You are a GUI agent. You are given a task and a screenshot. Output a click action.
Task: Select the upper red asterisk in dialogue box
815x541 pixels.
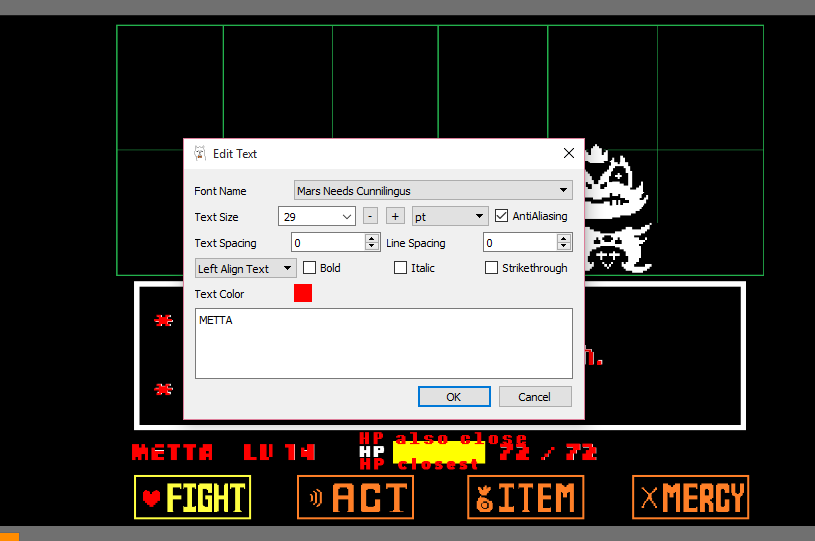(163, 321)
